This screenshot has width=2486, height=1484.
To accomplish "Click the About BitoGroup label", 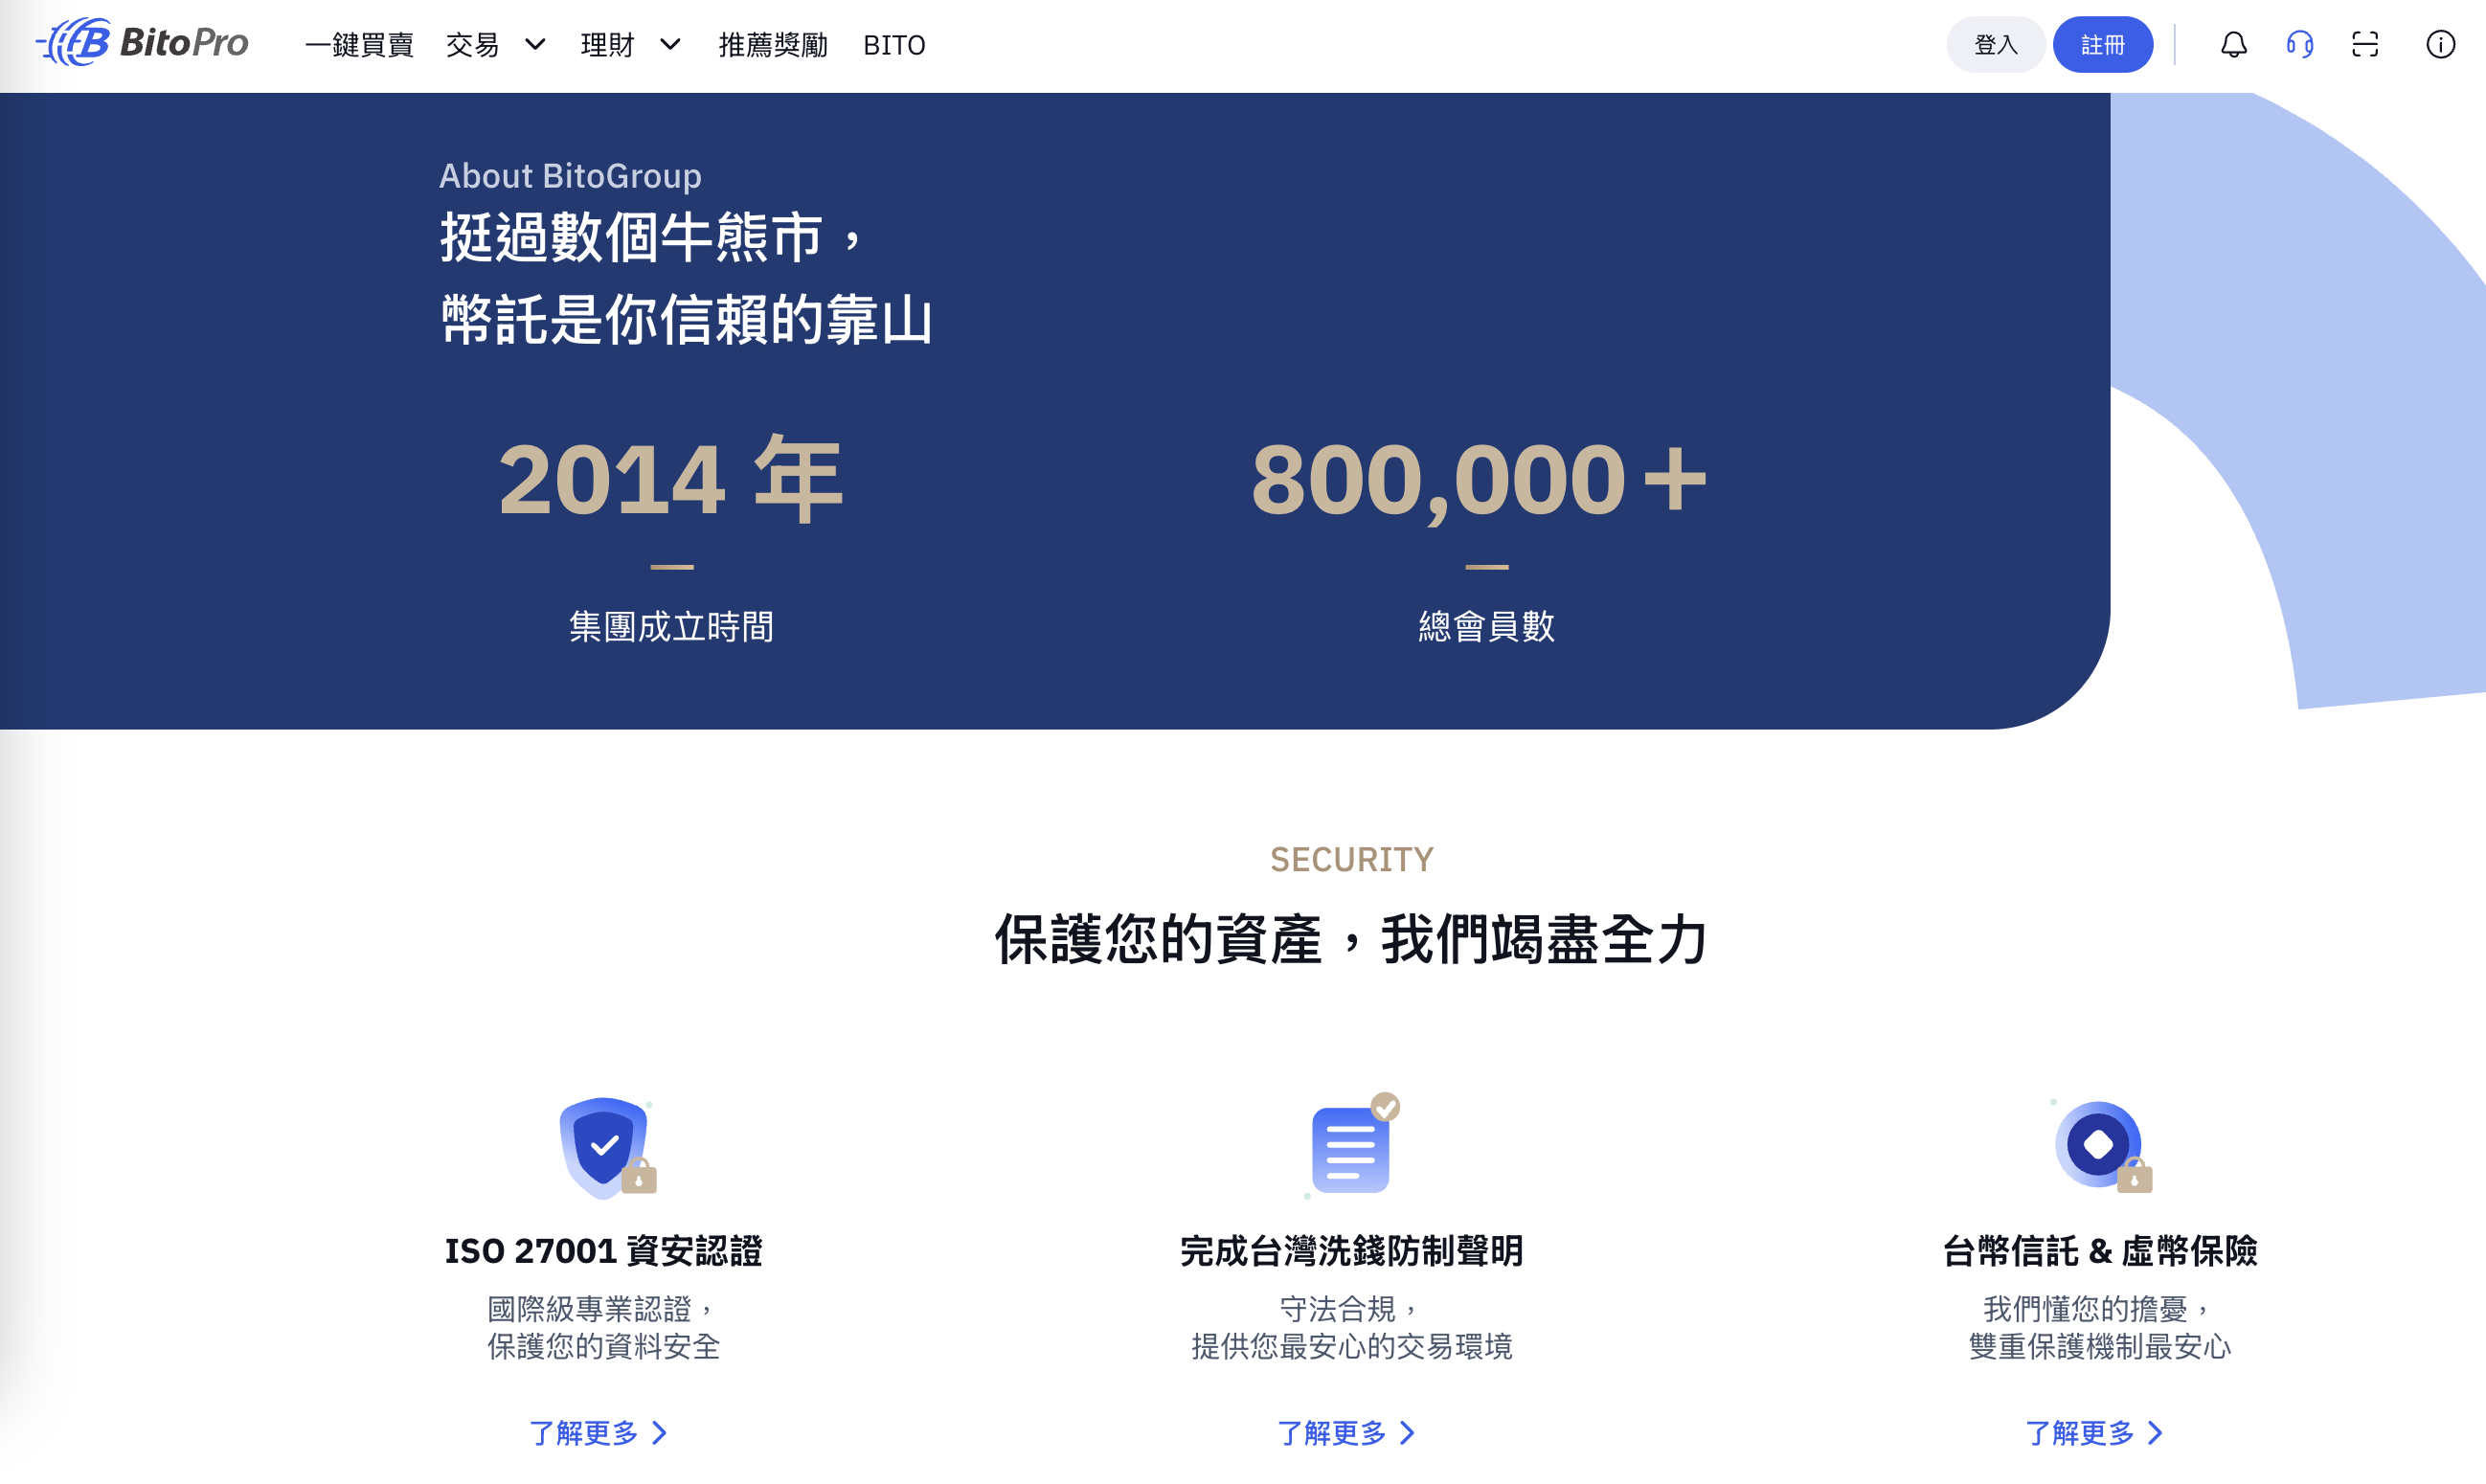I will click(570, 176).
